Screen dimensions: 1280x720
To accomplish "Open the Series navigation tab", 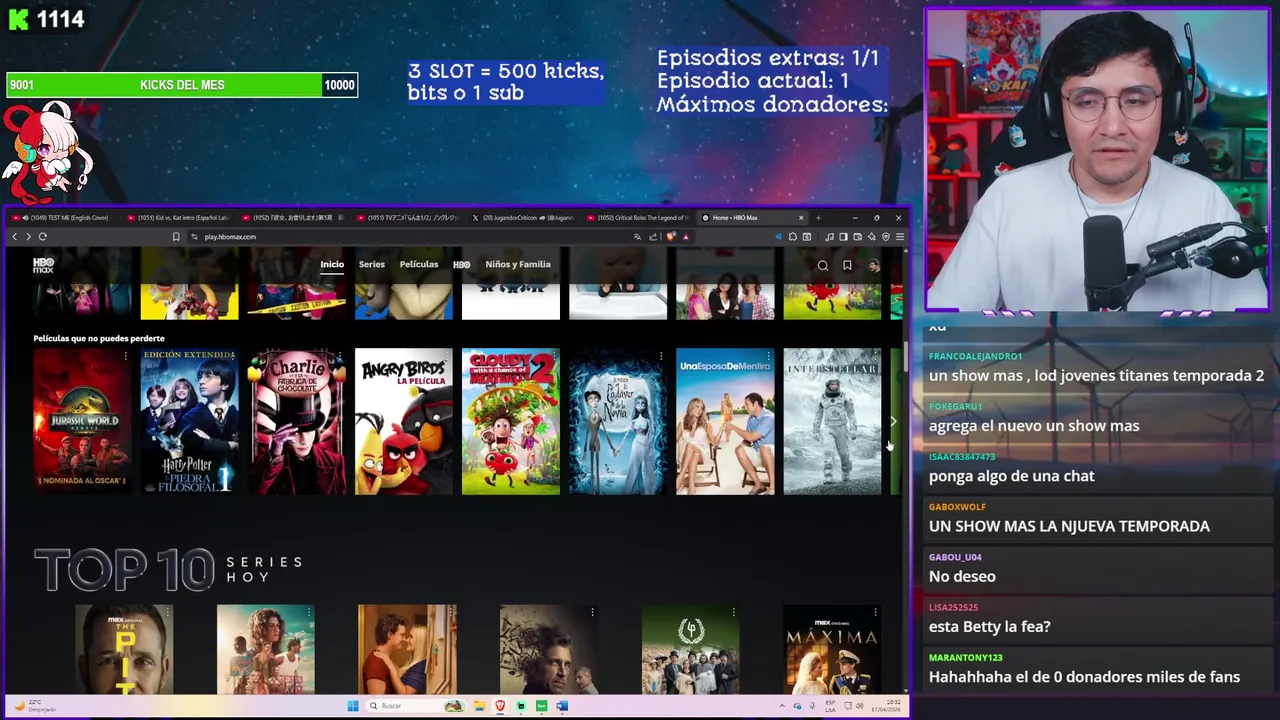I will [x=372, y=265].
